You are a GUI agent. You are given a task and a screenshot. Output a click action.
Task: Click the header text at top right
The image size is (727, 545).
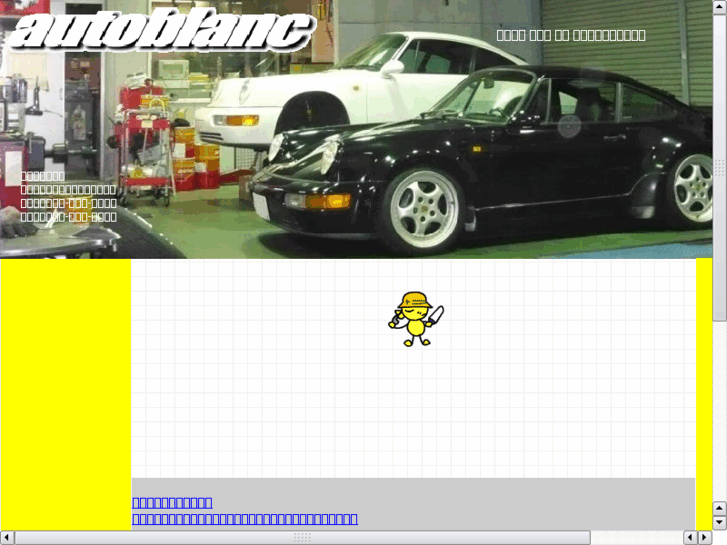point(571,35)
